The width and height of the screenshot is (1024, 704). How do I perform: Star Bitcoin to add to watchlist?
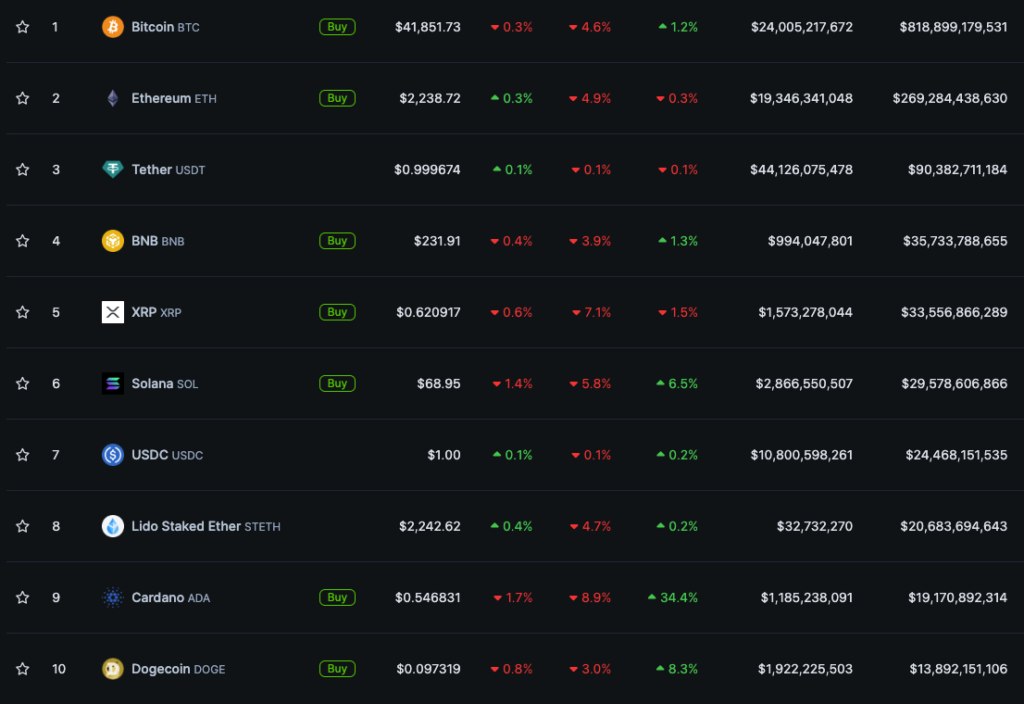22,27
